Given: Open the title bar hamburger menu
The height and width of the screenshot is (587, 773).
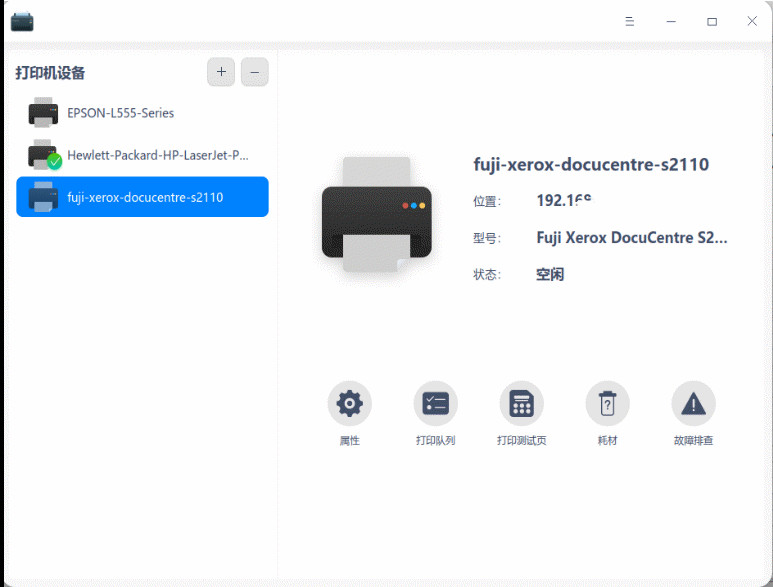Looking at the screenshot, I should (630, 21).
